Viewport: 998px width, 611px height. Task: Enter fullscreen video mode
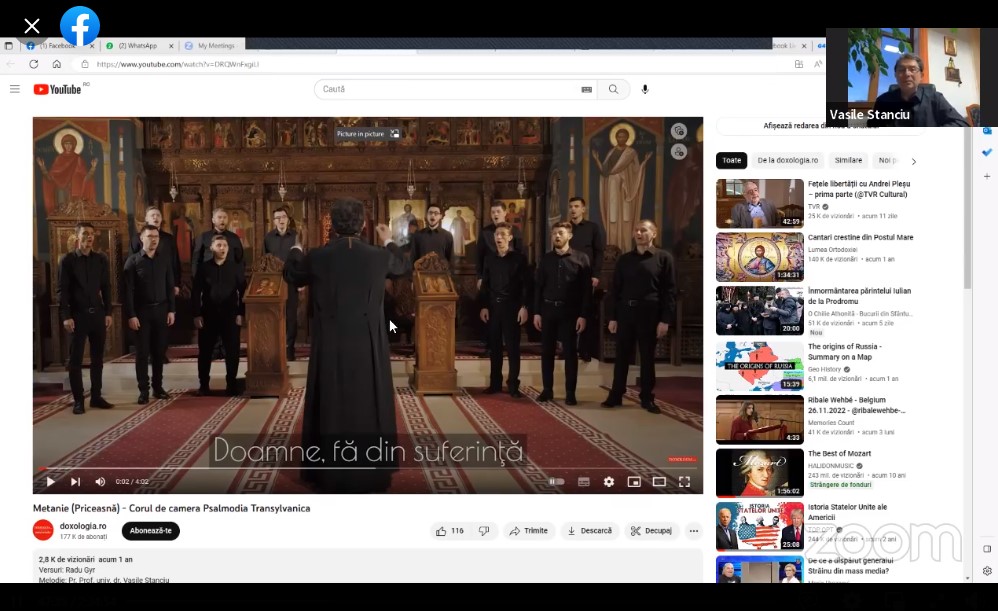685,482
